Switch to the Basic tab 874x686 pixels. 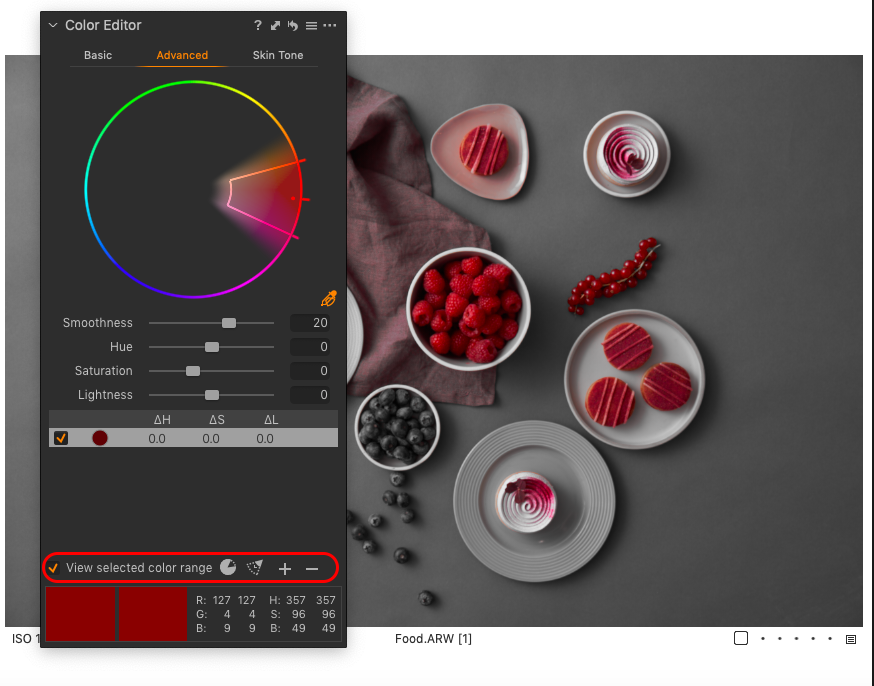[98, 55]
